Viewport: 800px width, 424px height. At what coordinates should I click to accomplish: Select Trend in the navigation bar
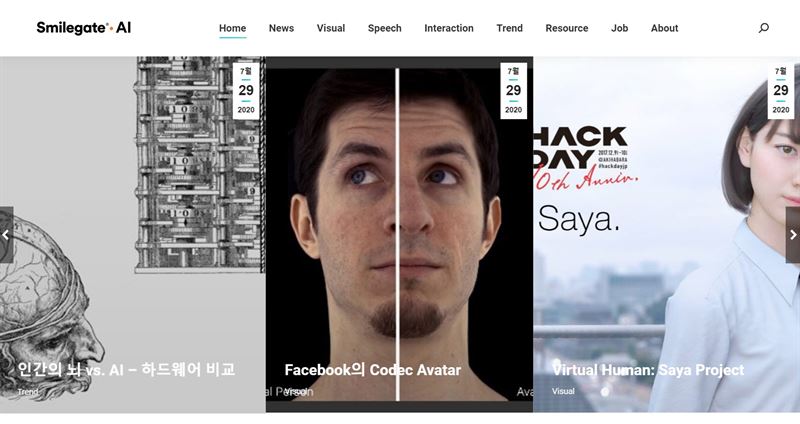tap(510, 28)
